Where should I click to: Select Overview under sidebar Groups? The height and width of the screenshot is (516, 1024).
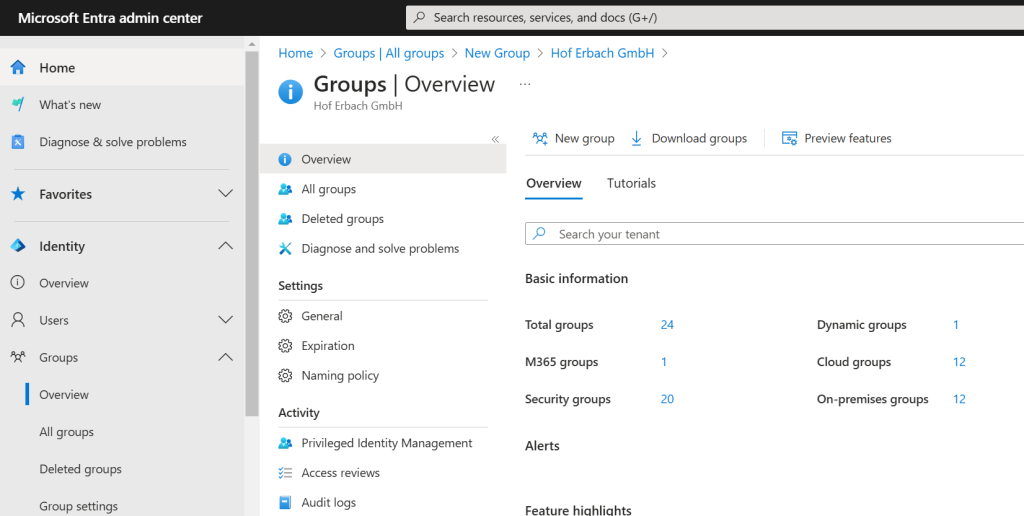(x=64, y=395)
